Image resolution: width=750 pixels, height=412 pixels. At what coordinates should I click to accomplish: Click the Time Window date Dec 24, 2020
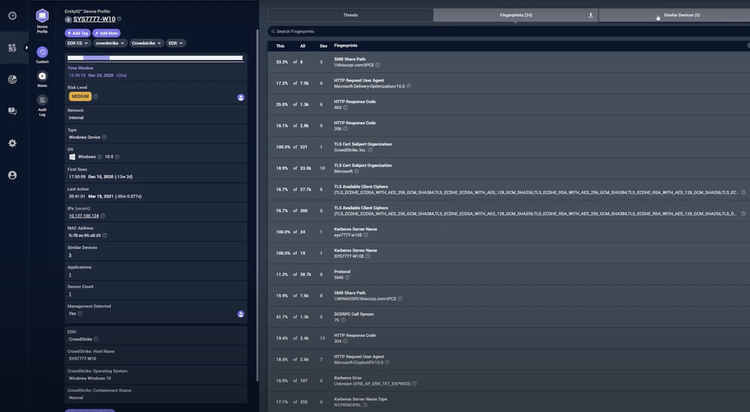(x=100, y=76)
